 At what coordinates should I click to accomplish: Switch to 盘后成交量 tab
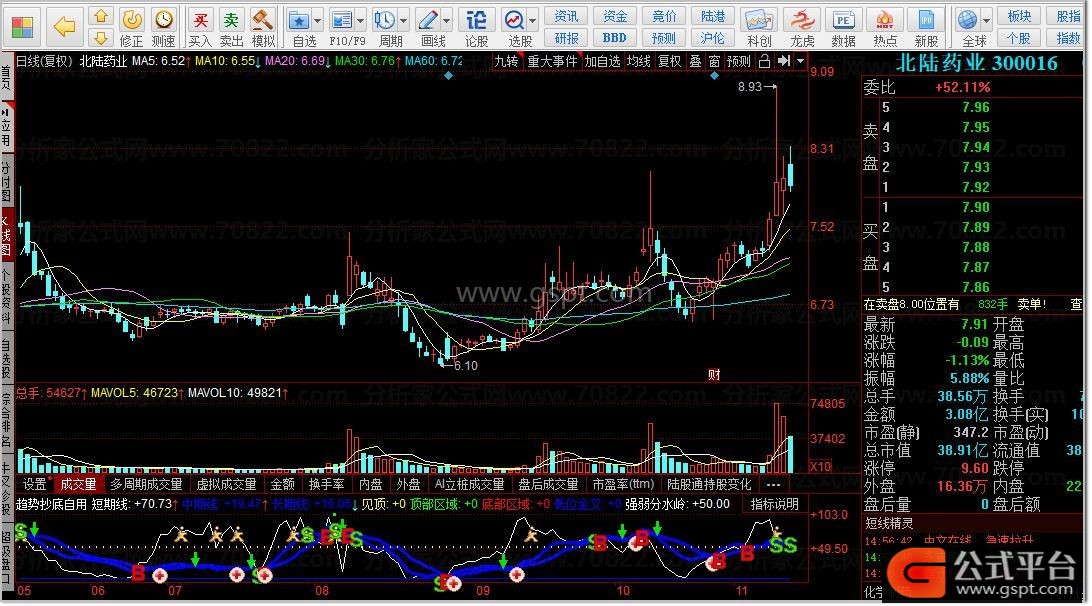pyautogui.click(x=549, y=484)
